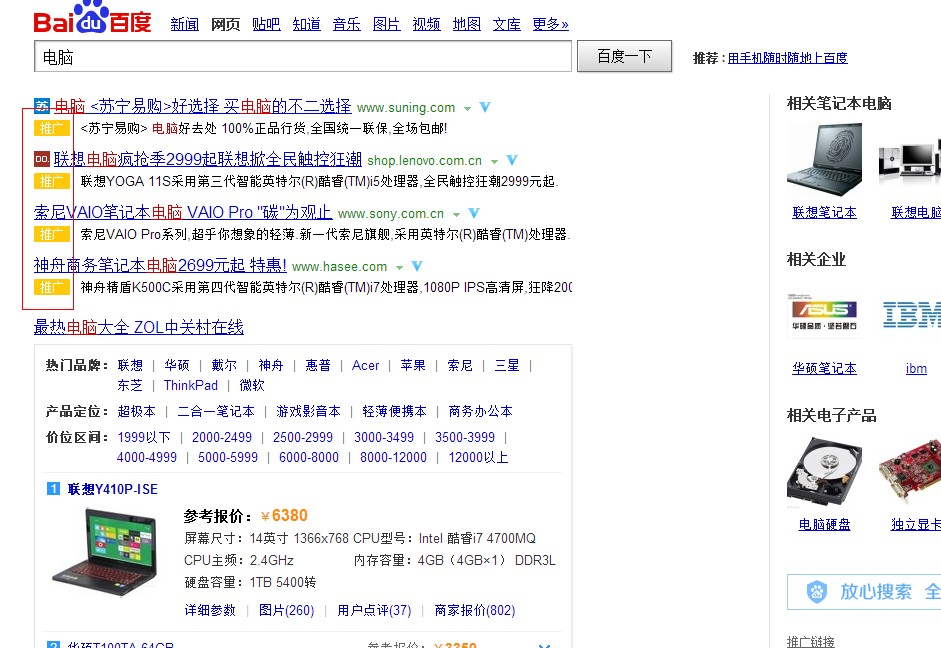Open the 视频 tab
Image resolution: width=941 pixels, height=648 pixels.
427,24
